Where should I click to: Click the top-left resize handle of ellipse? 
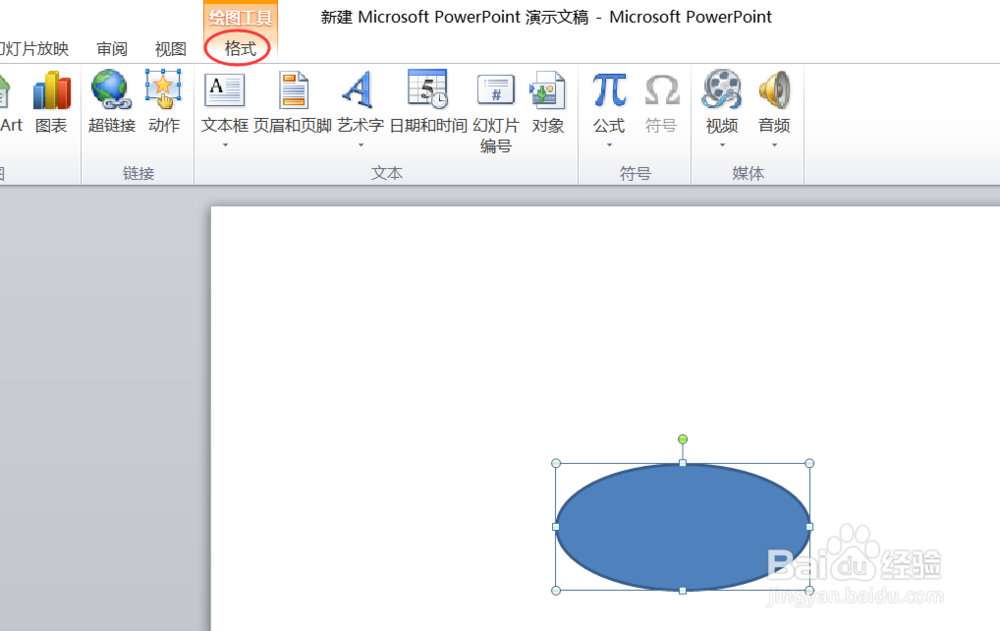555,463
